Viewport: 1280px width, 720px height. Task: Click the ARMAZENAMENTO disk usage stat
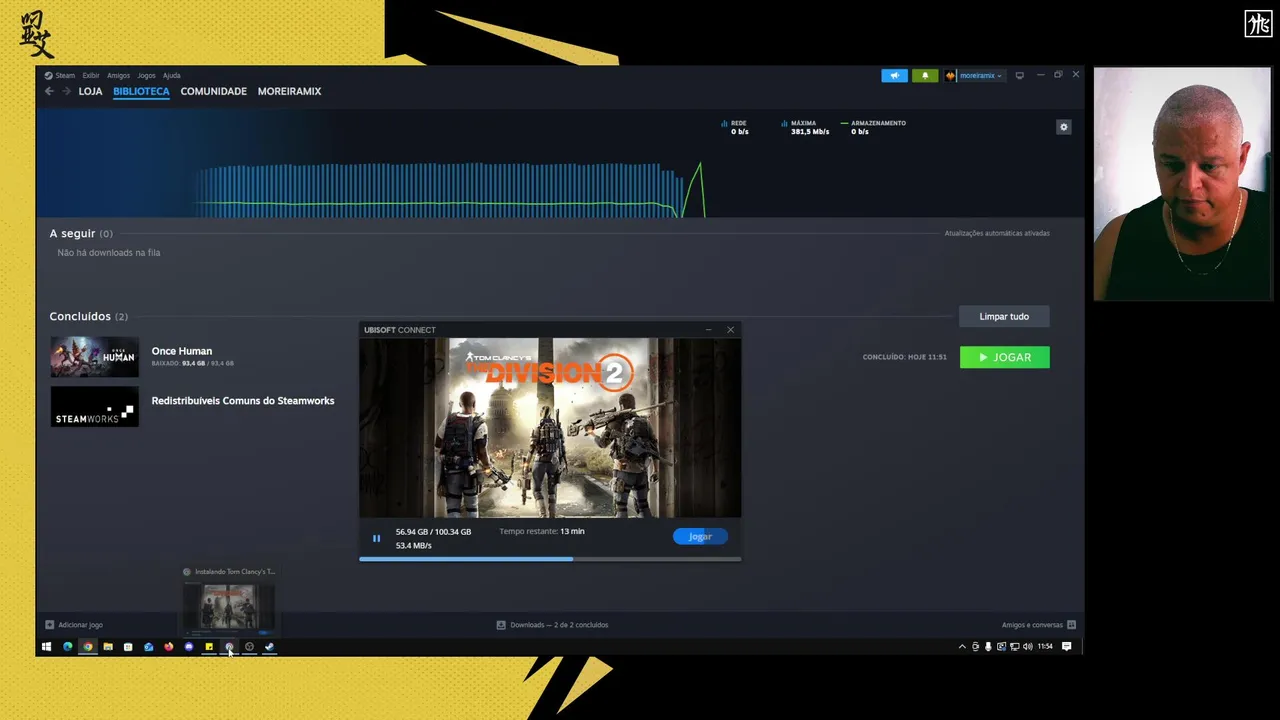pyautogui.click(x=874, y=127)
